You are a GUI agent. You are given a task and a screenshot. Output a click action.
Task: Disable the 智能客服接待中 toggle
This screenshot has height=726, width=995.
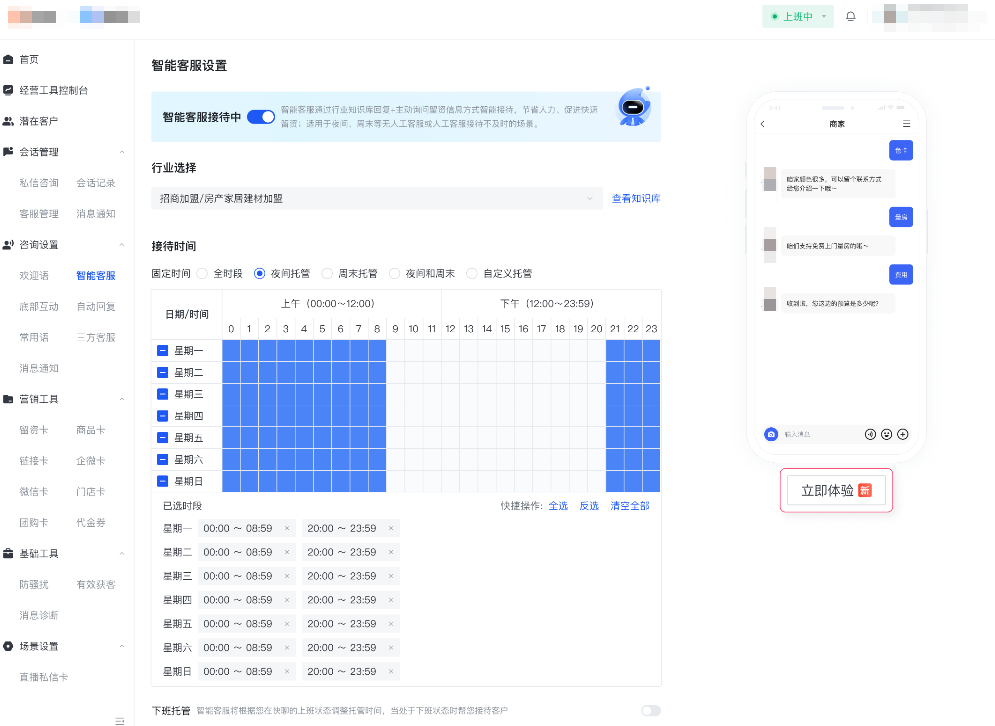click(260, 116)
